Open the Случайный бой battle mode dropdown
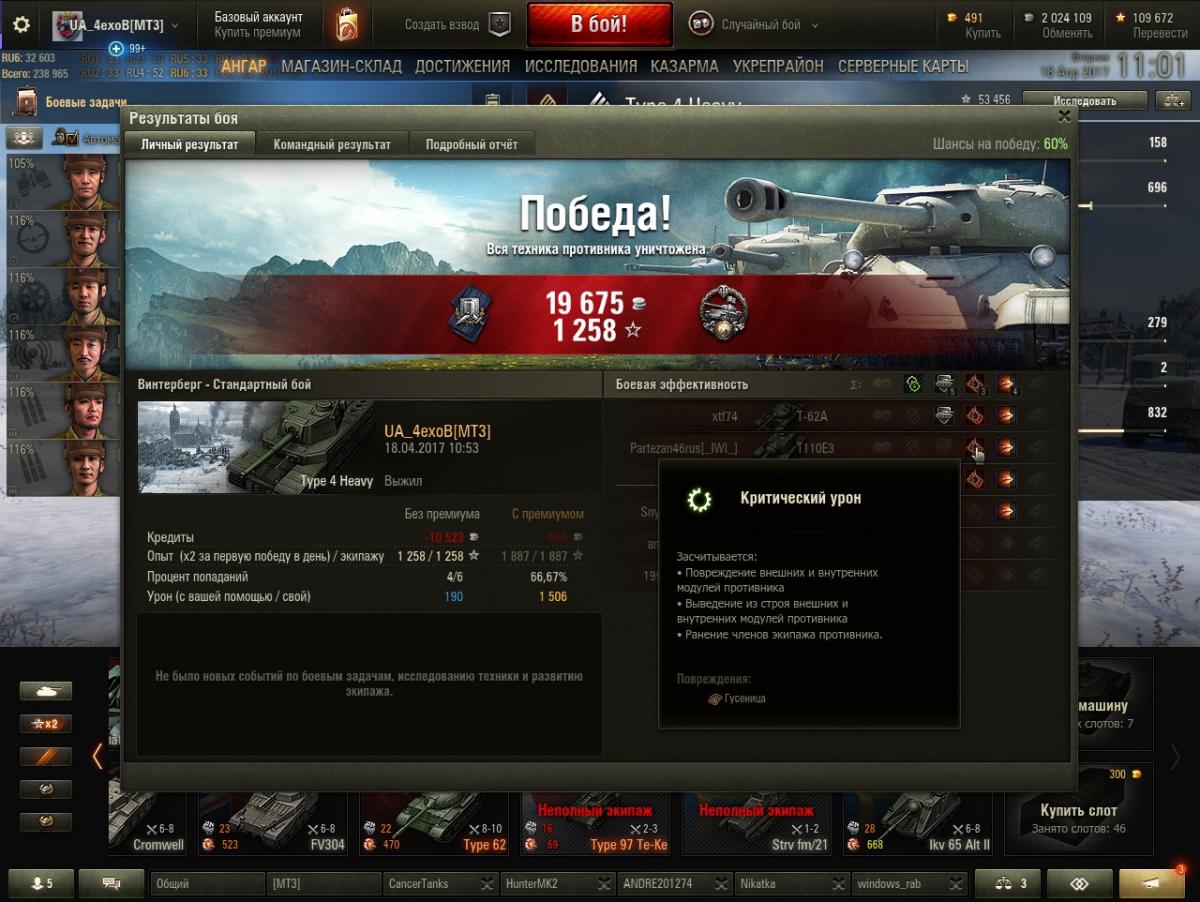 click(x=754, y=25)
